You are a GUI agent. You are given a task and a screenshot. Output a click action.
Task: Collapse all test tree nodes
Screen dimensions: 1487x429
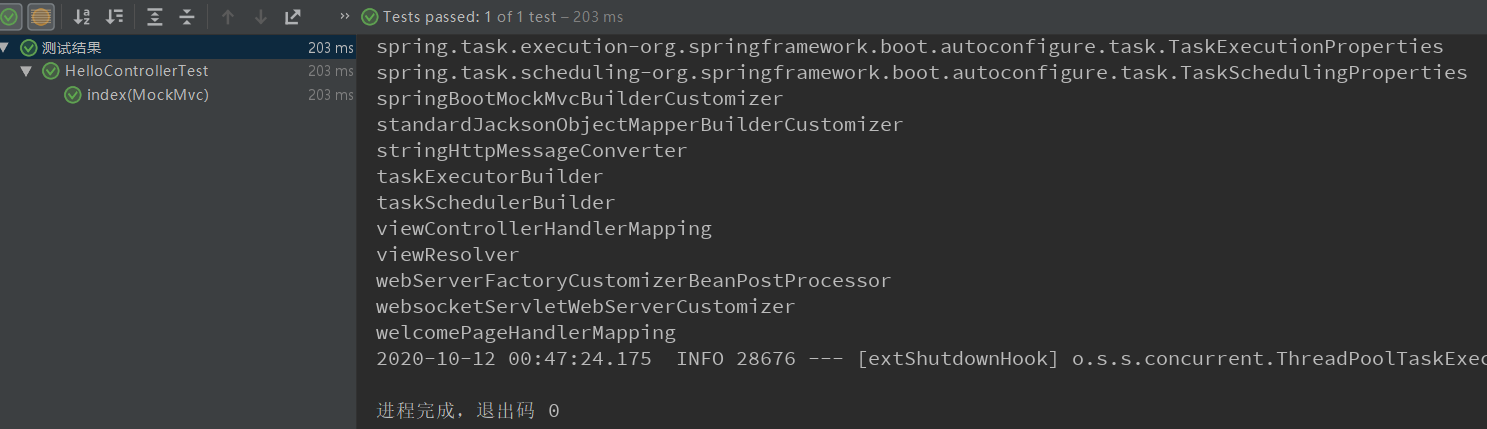[187, 16]
